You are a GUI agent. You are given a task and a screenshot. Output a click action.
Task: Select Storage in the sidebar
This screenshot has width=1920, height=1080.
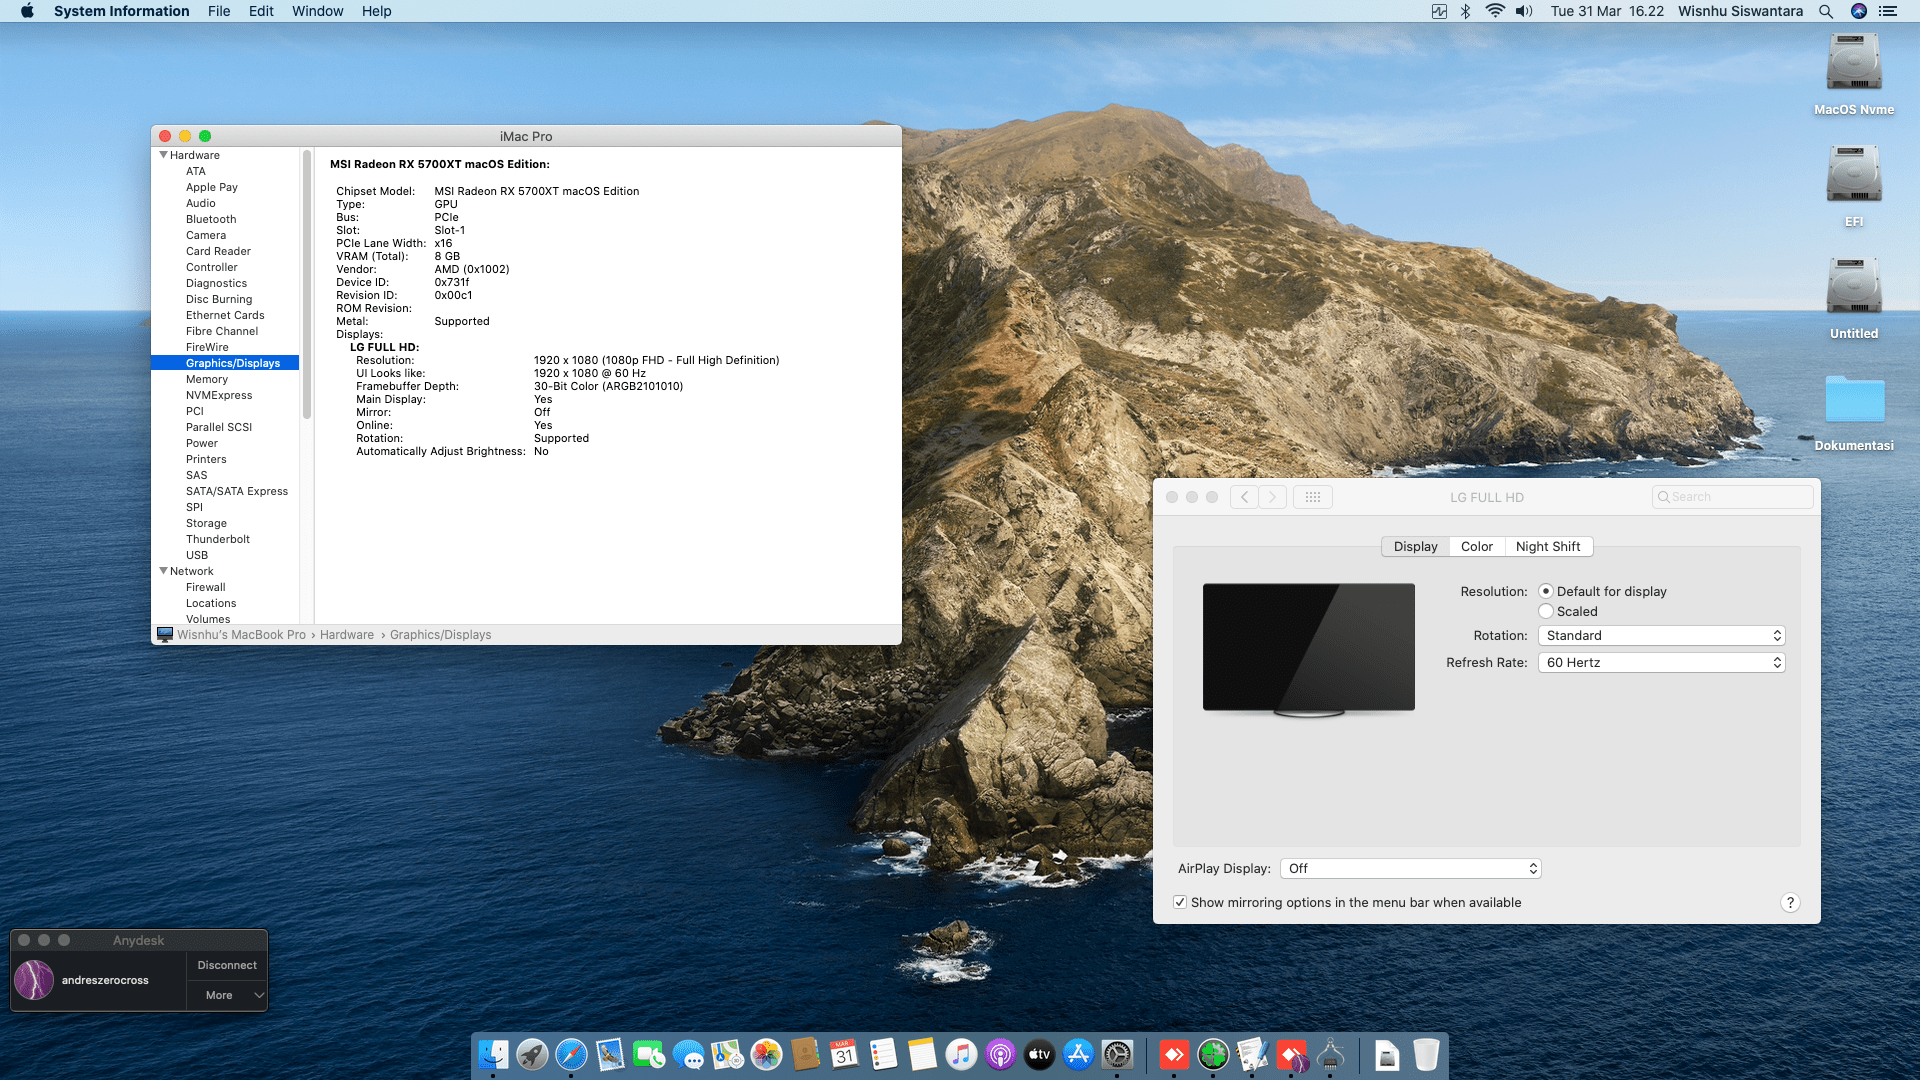coord(206,524)
